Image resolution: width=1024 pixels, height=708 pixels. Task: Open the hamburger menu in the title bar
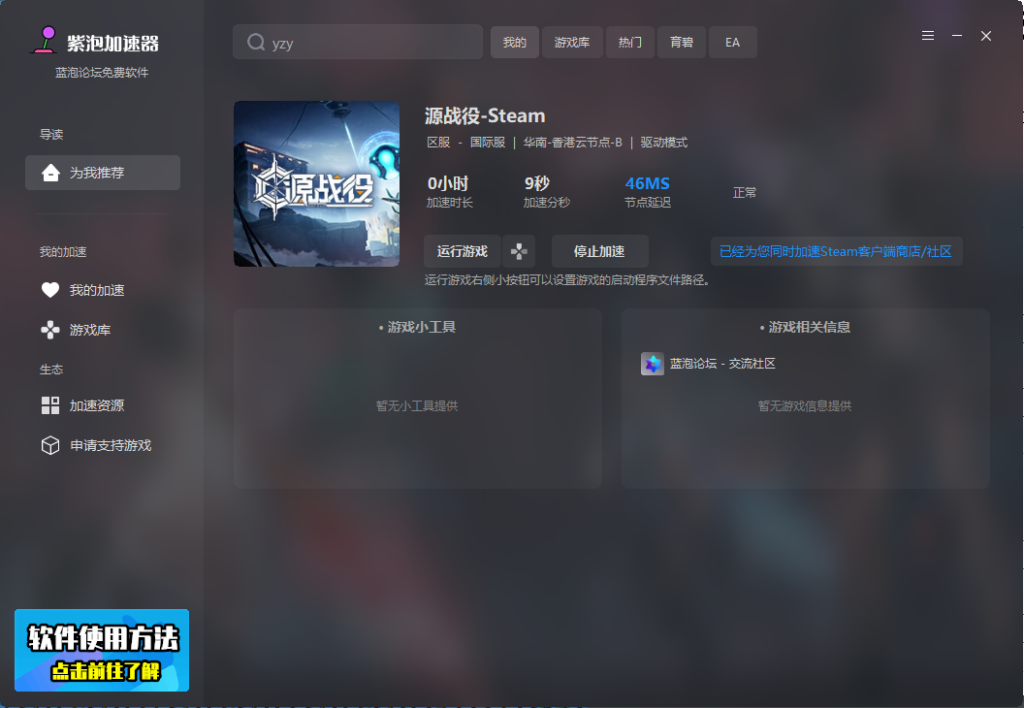[x=927, y=36]
